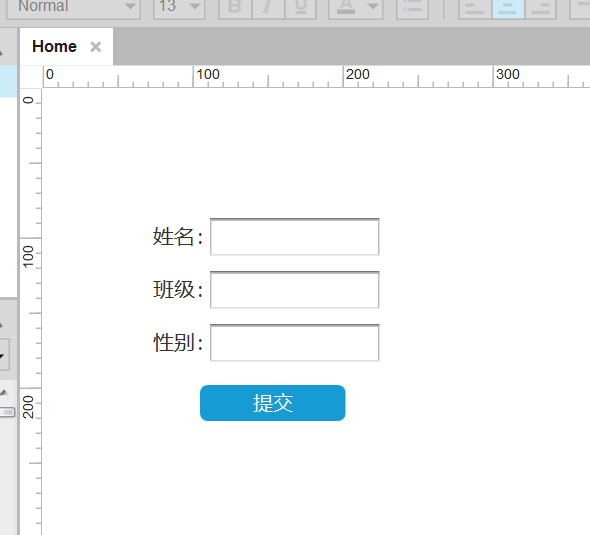Select the center text alignment
The height and width of the screenshot is (535, 590).
click(508, 8)
